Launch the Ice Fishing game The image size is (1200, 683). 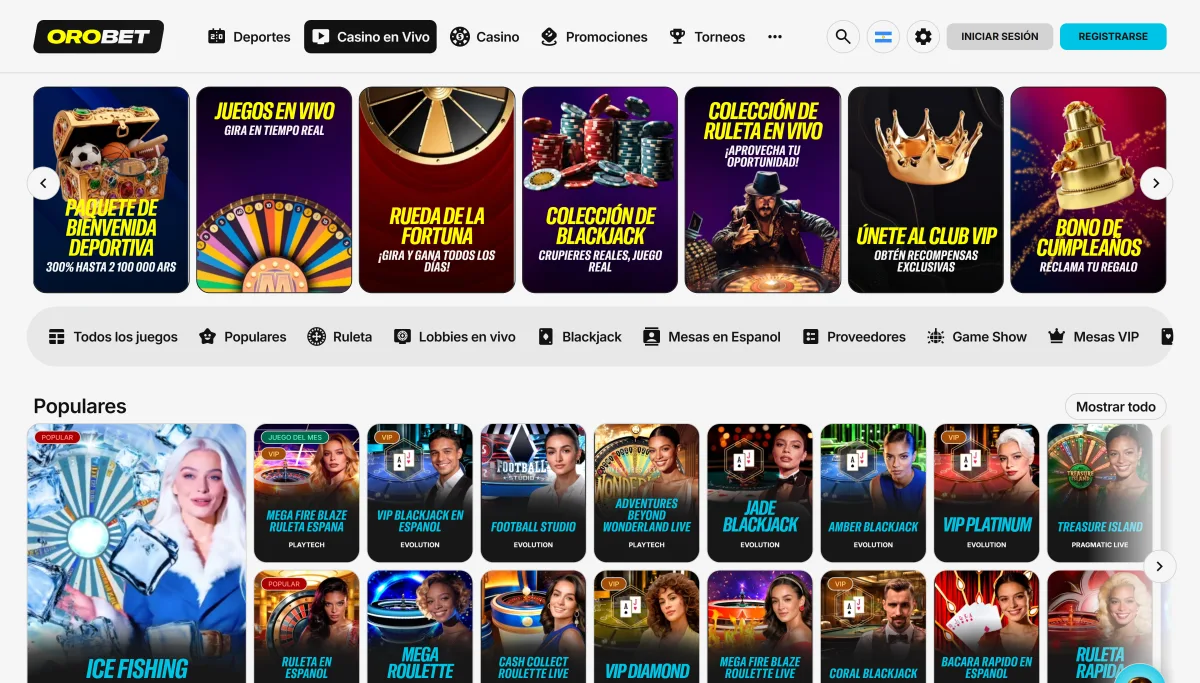(137, 555)
